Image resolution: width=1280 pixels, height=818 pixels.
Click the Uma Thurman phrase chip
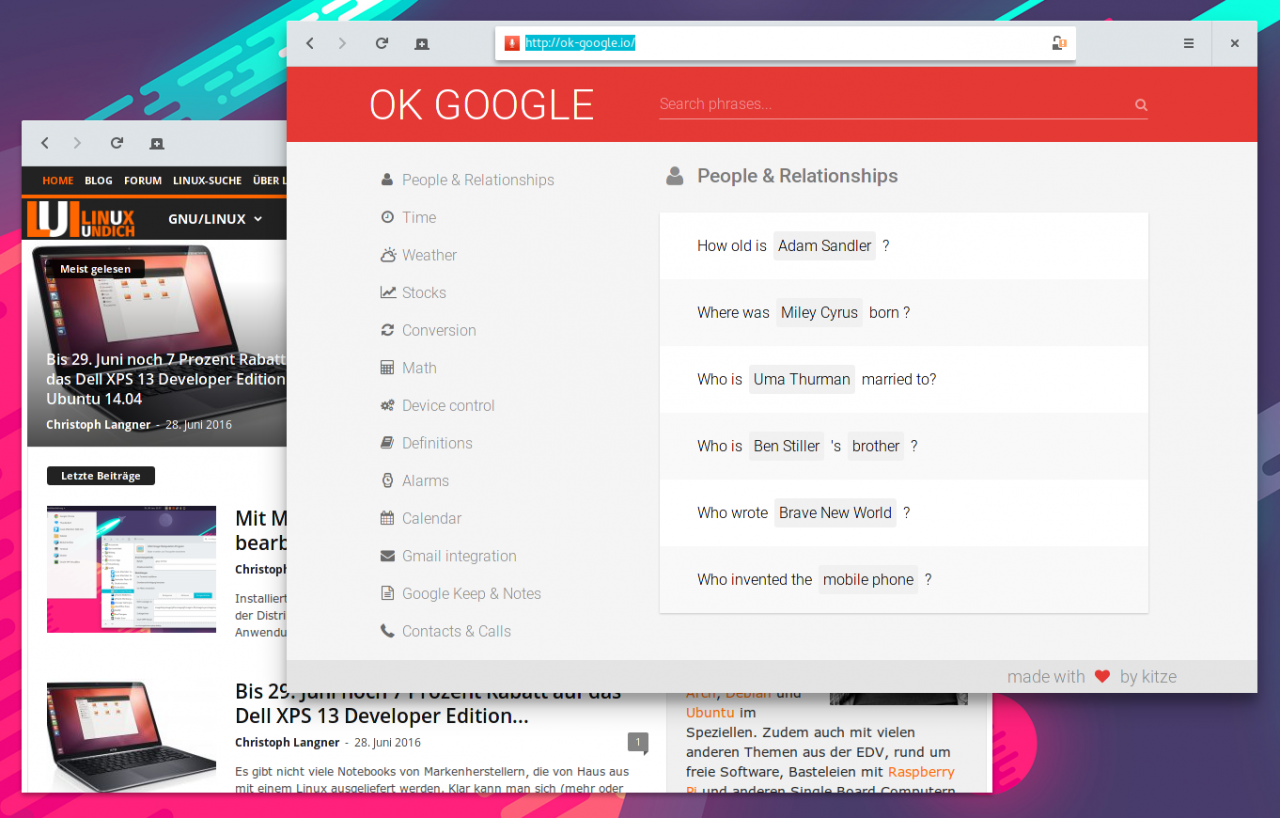pyautogui.click(x=802, y=379)
